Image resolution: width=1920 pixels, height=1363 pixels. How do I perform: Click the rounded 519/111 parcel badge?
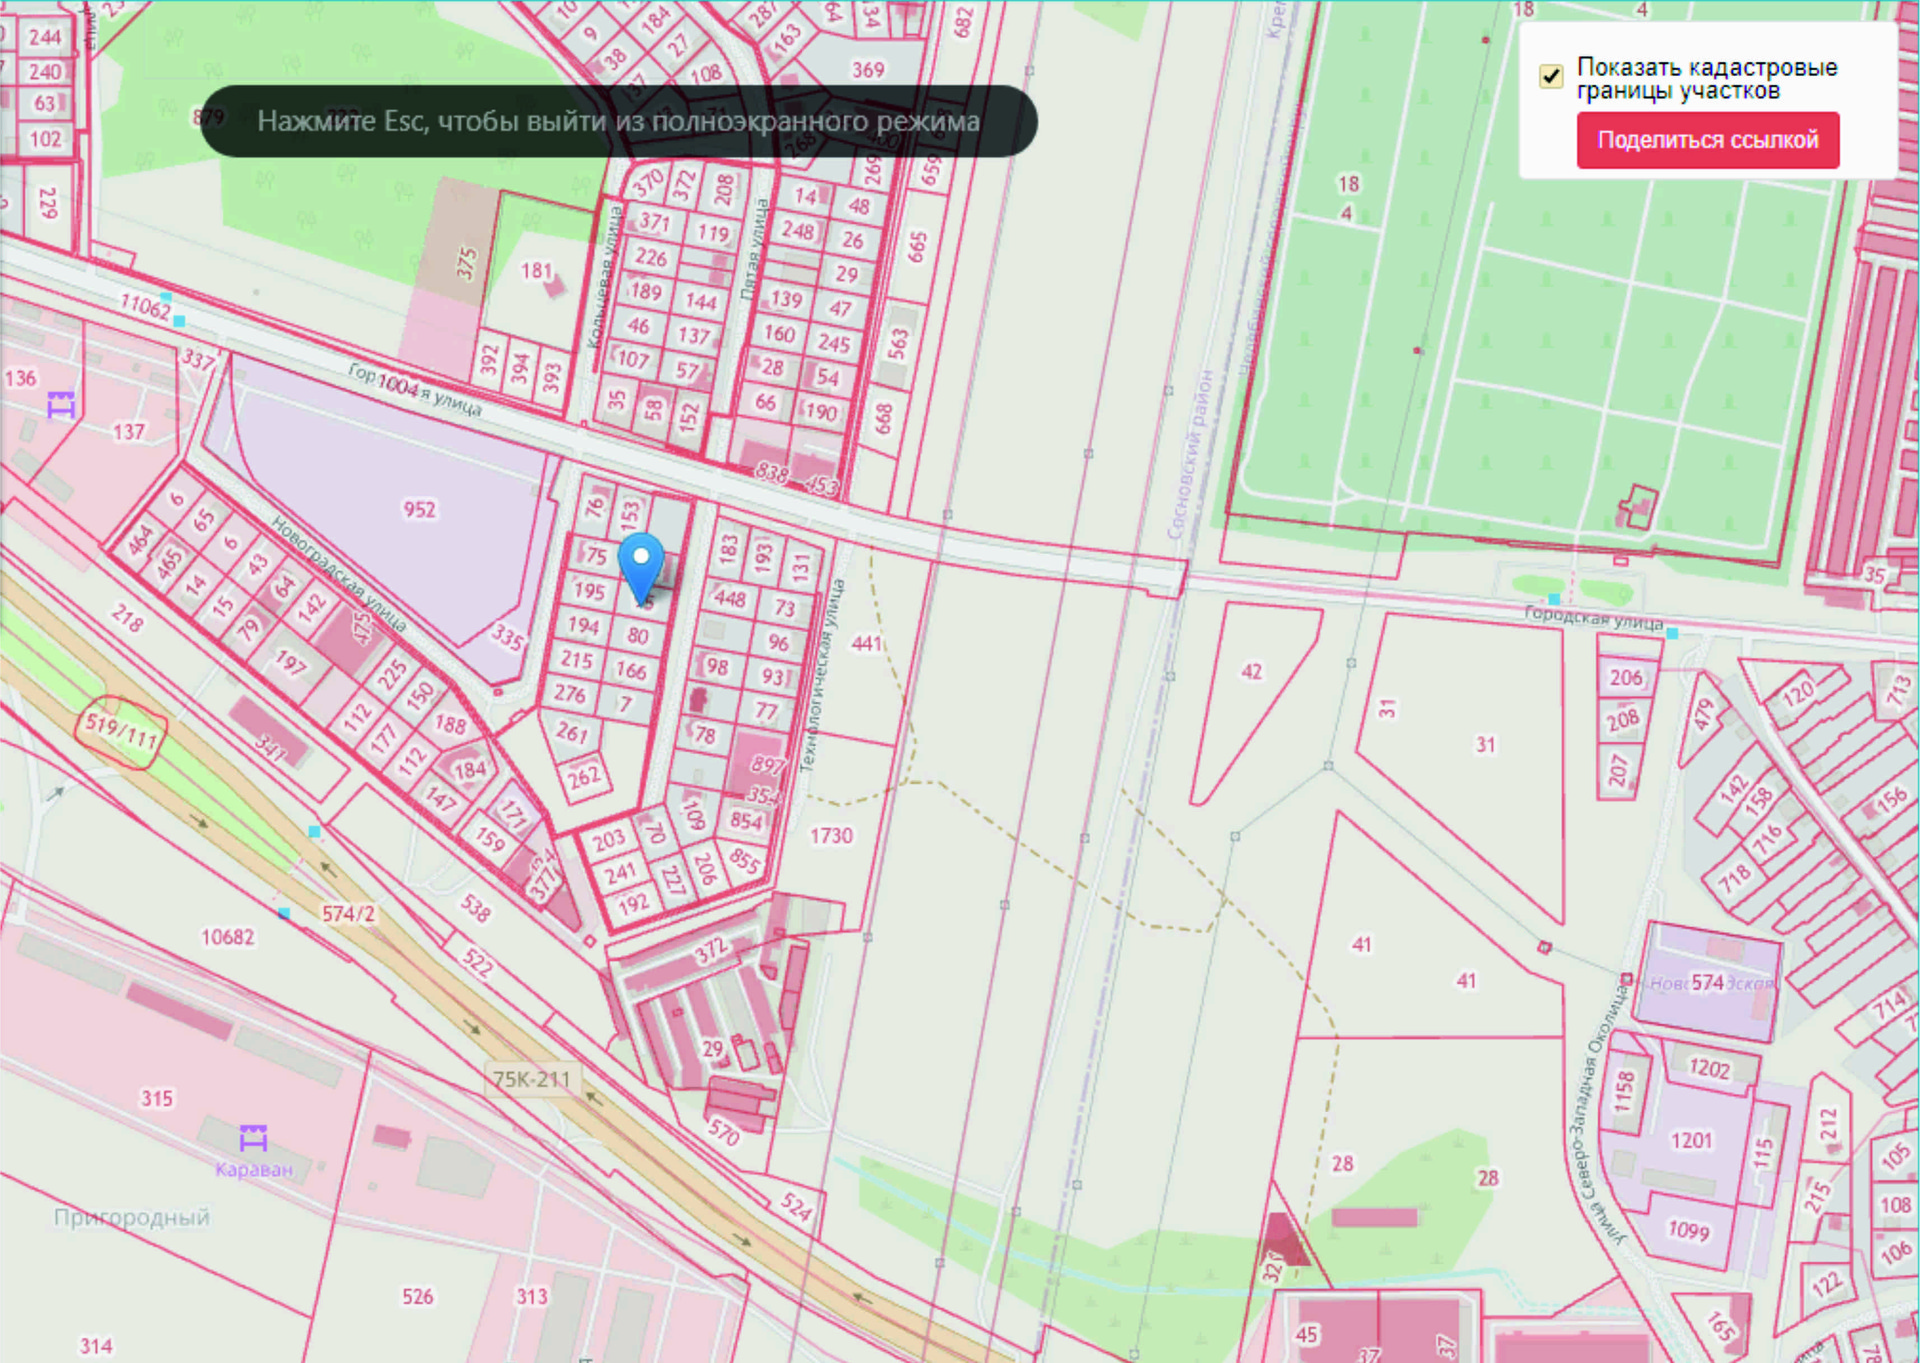tap(121, 731)
